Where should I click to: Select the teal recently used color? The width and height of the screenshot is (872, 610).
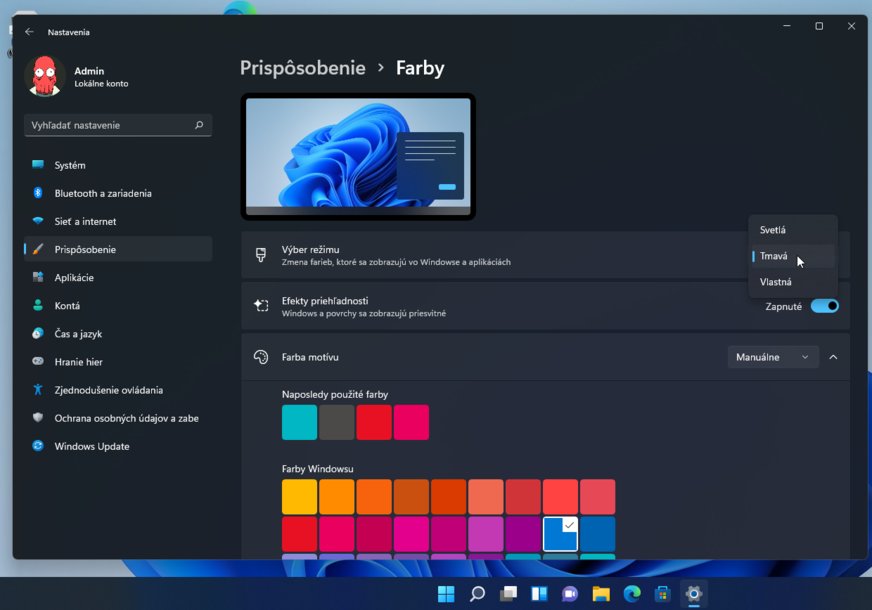(299, 422)
